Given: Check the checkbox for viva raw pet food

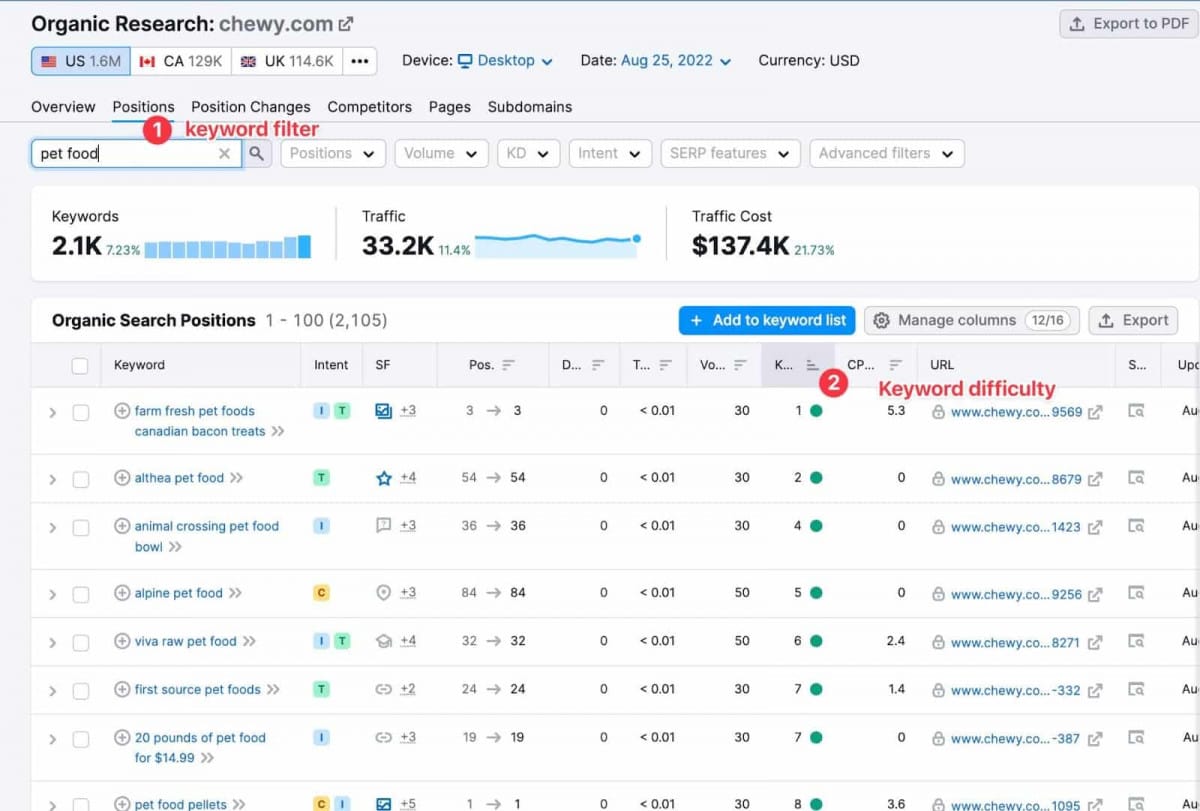Looking at the screenshot, I should tap(82, 640).
